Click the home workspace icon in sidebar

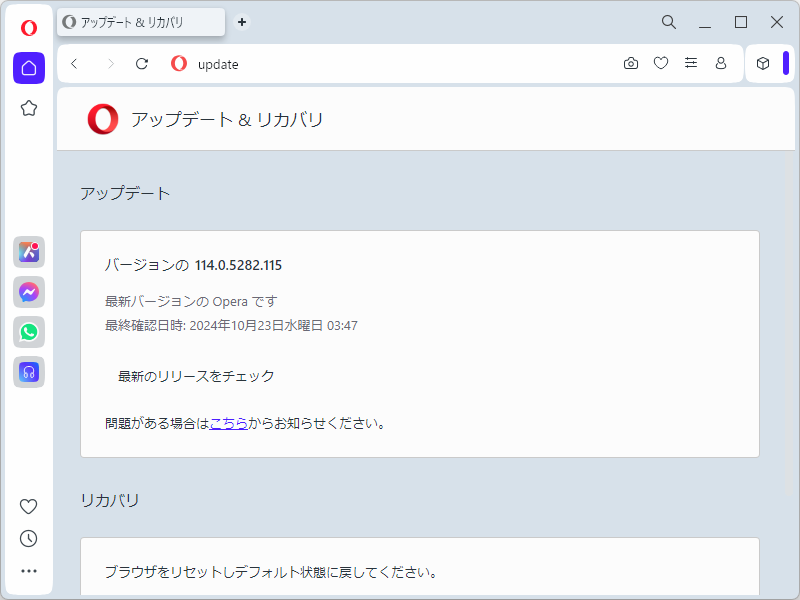pyautogui.click(x=28, y=68)
